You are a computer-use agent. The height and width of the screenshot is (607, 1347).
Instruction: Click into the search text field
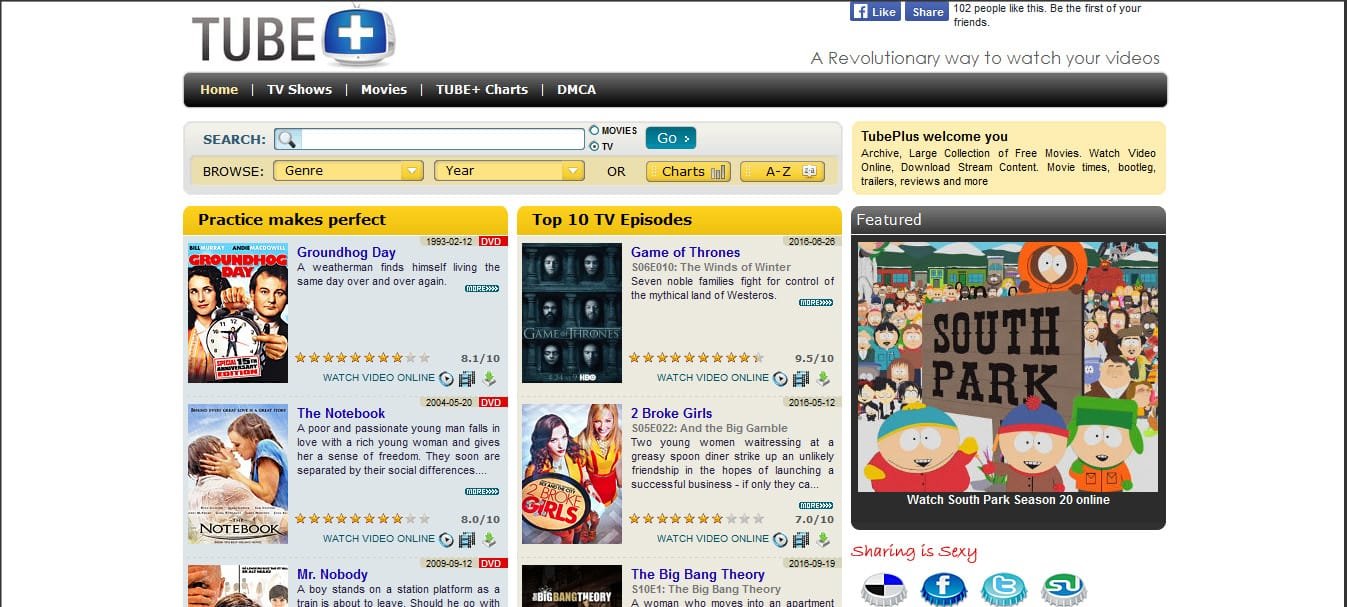point(442,139)
